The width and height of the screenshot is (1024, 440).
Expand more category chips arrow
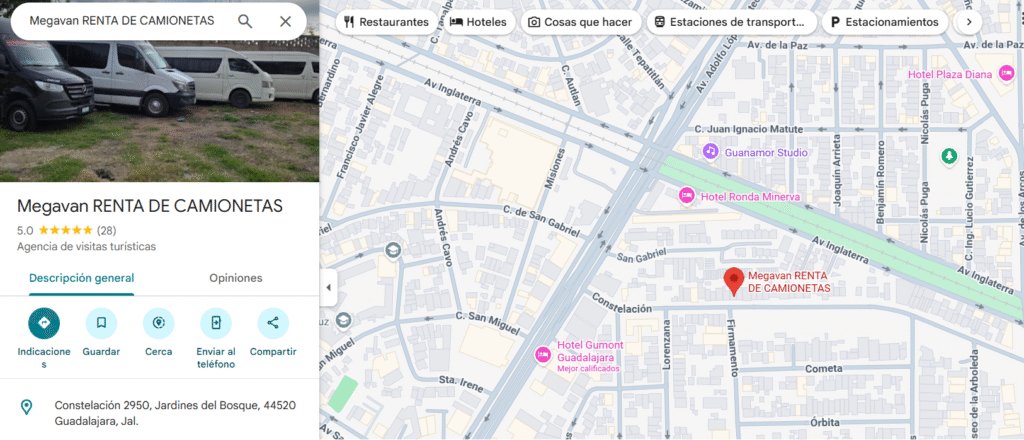pos(969,22)
